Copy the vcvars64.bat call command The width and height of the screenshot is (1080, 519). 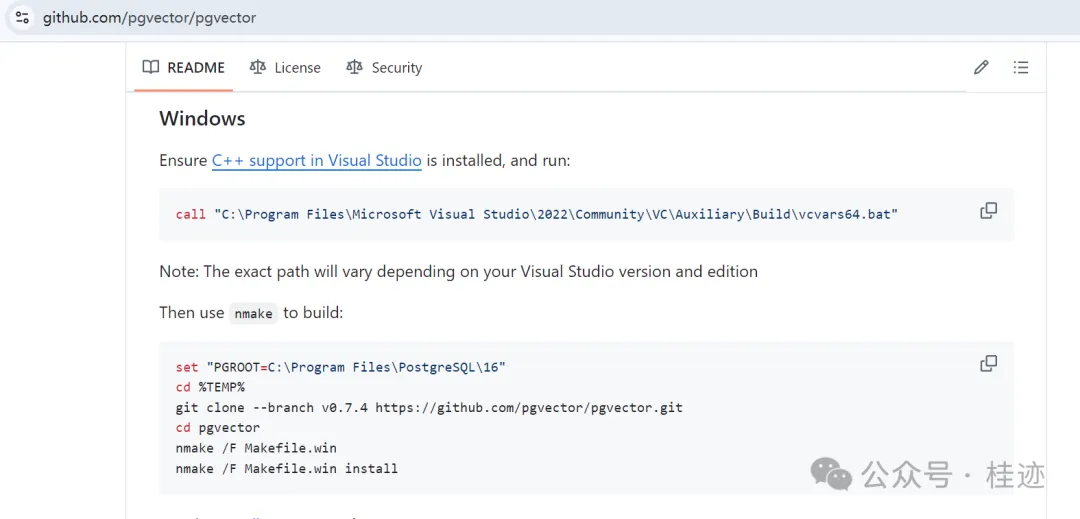(x=988, y=211)
